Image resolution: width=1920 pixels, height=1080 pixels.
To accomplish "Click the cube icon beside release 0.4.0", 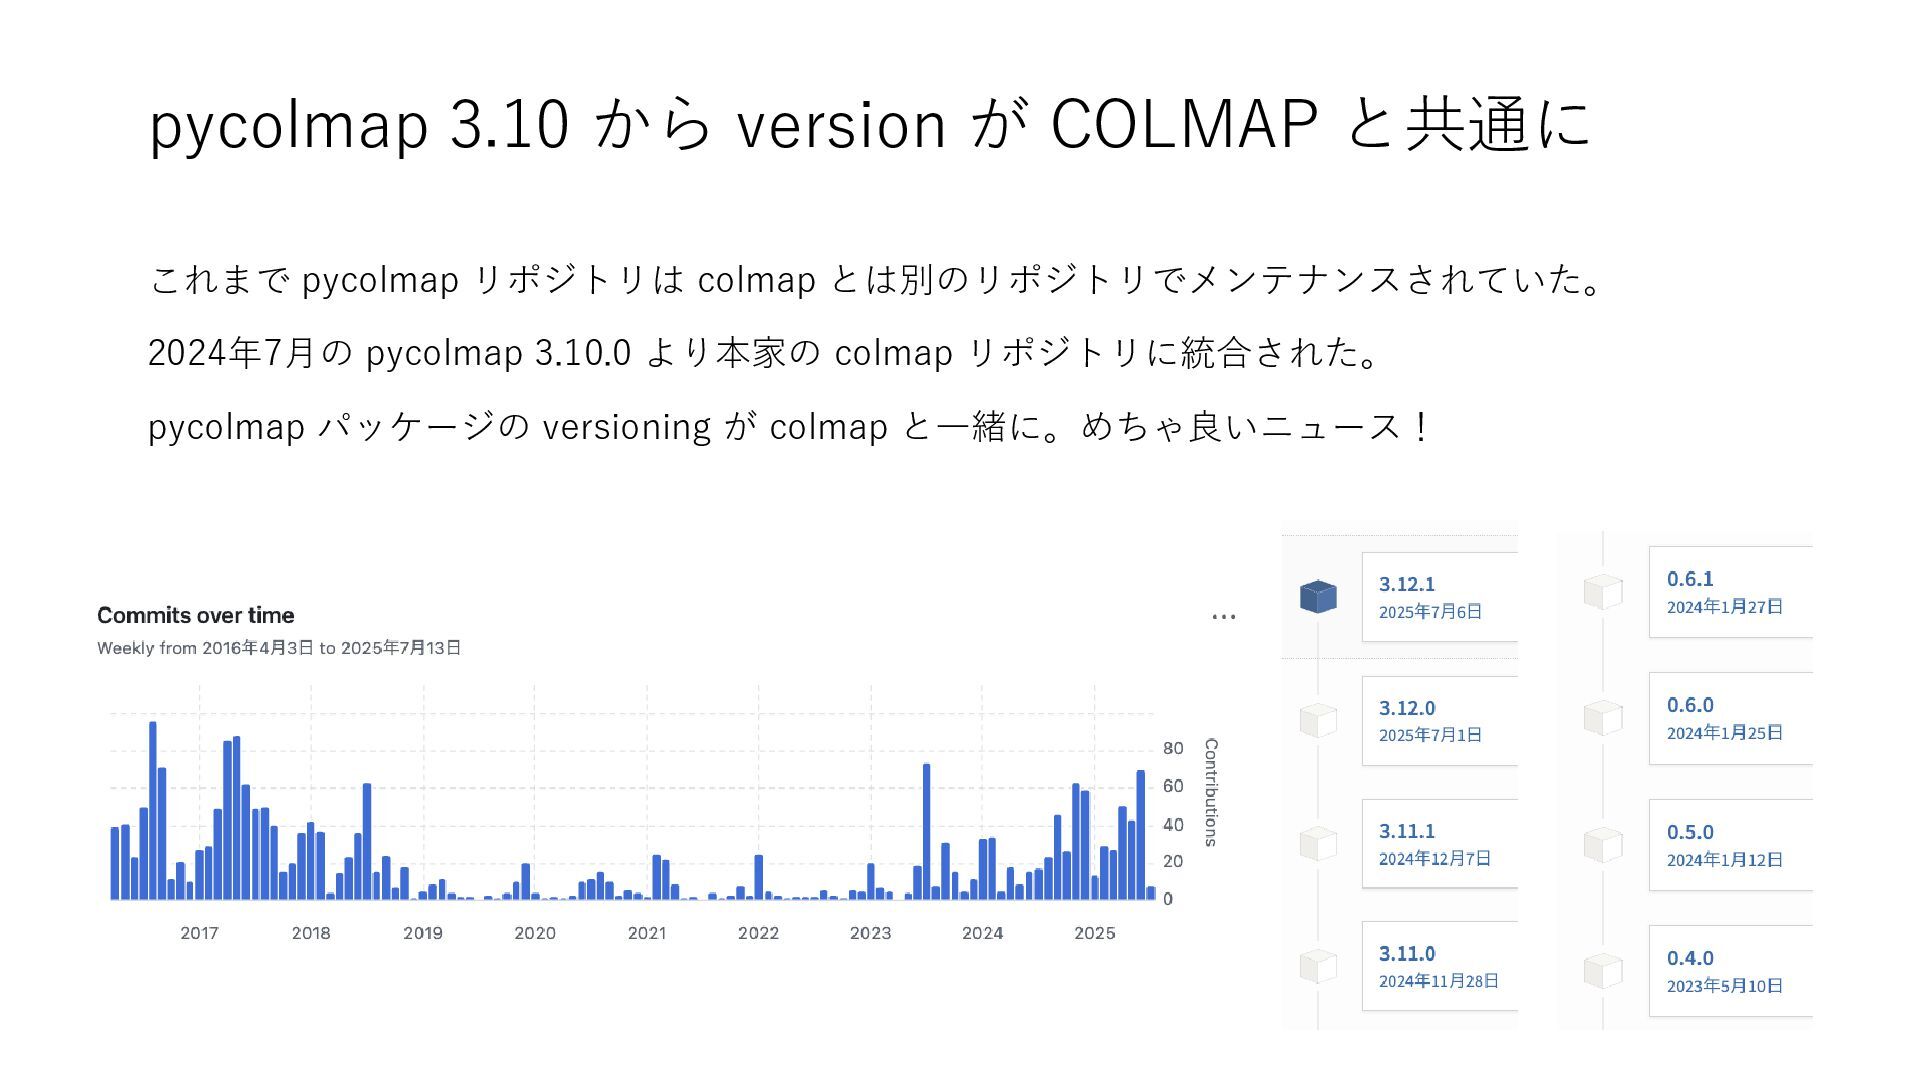I will (1603, 970).
